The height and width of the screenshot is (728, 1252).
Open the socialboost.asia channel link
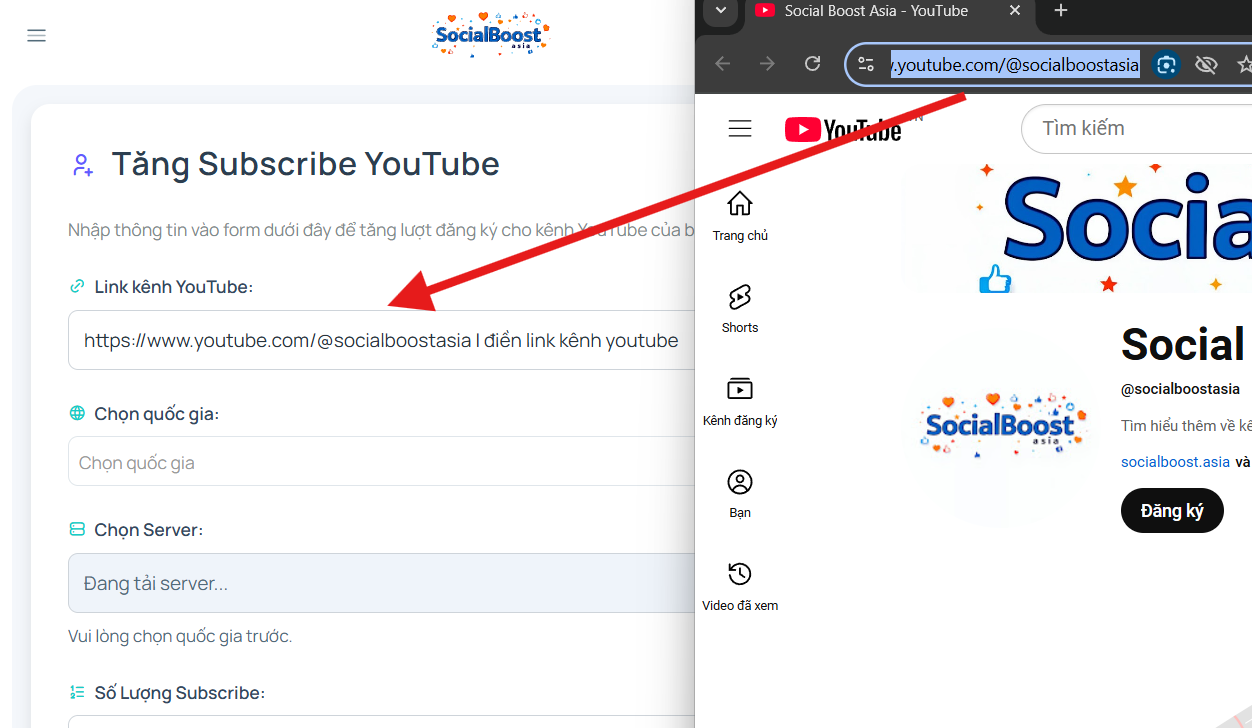(x=1175, y=462)
